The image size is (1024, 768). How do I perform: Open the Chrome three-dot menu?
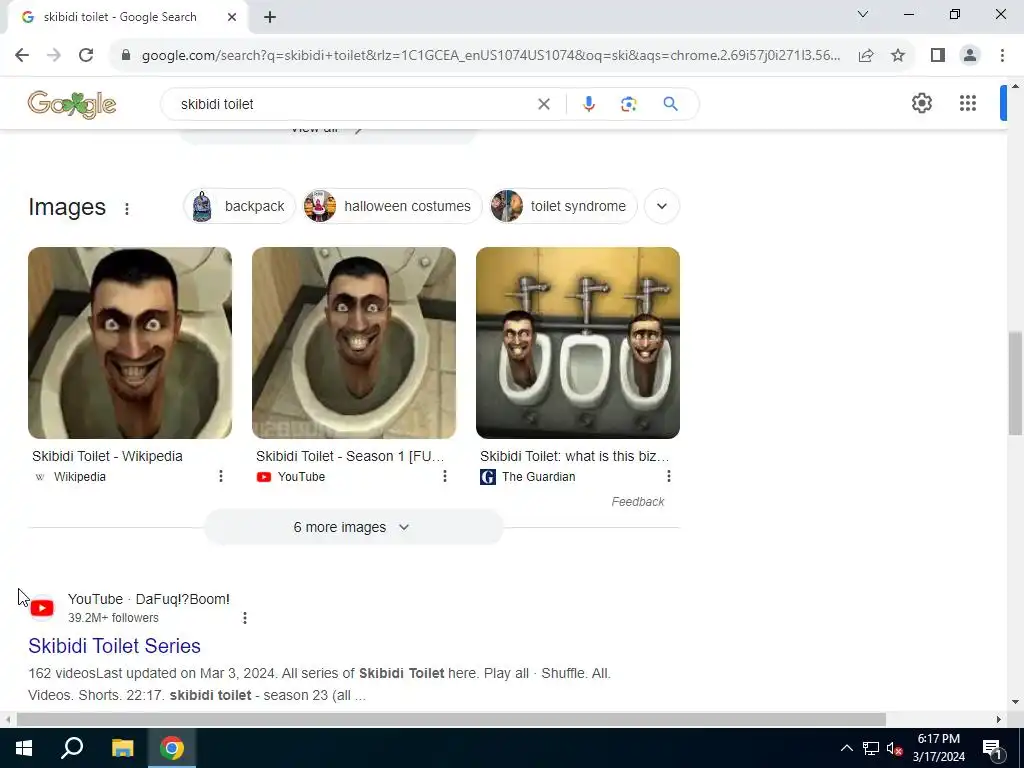pyautogui.click(x=1002, y=55)
